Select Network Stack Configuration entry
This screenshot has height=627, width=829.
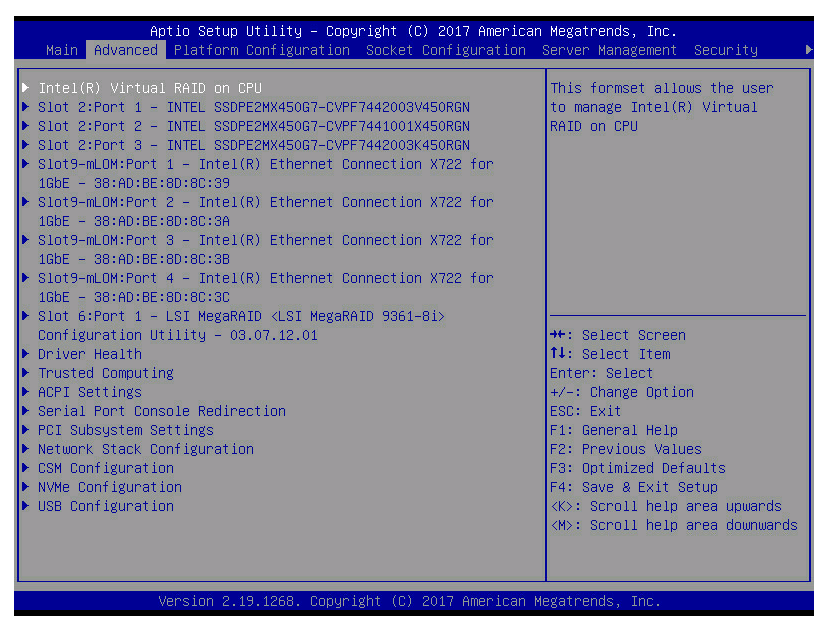145,449
